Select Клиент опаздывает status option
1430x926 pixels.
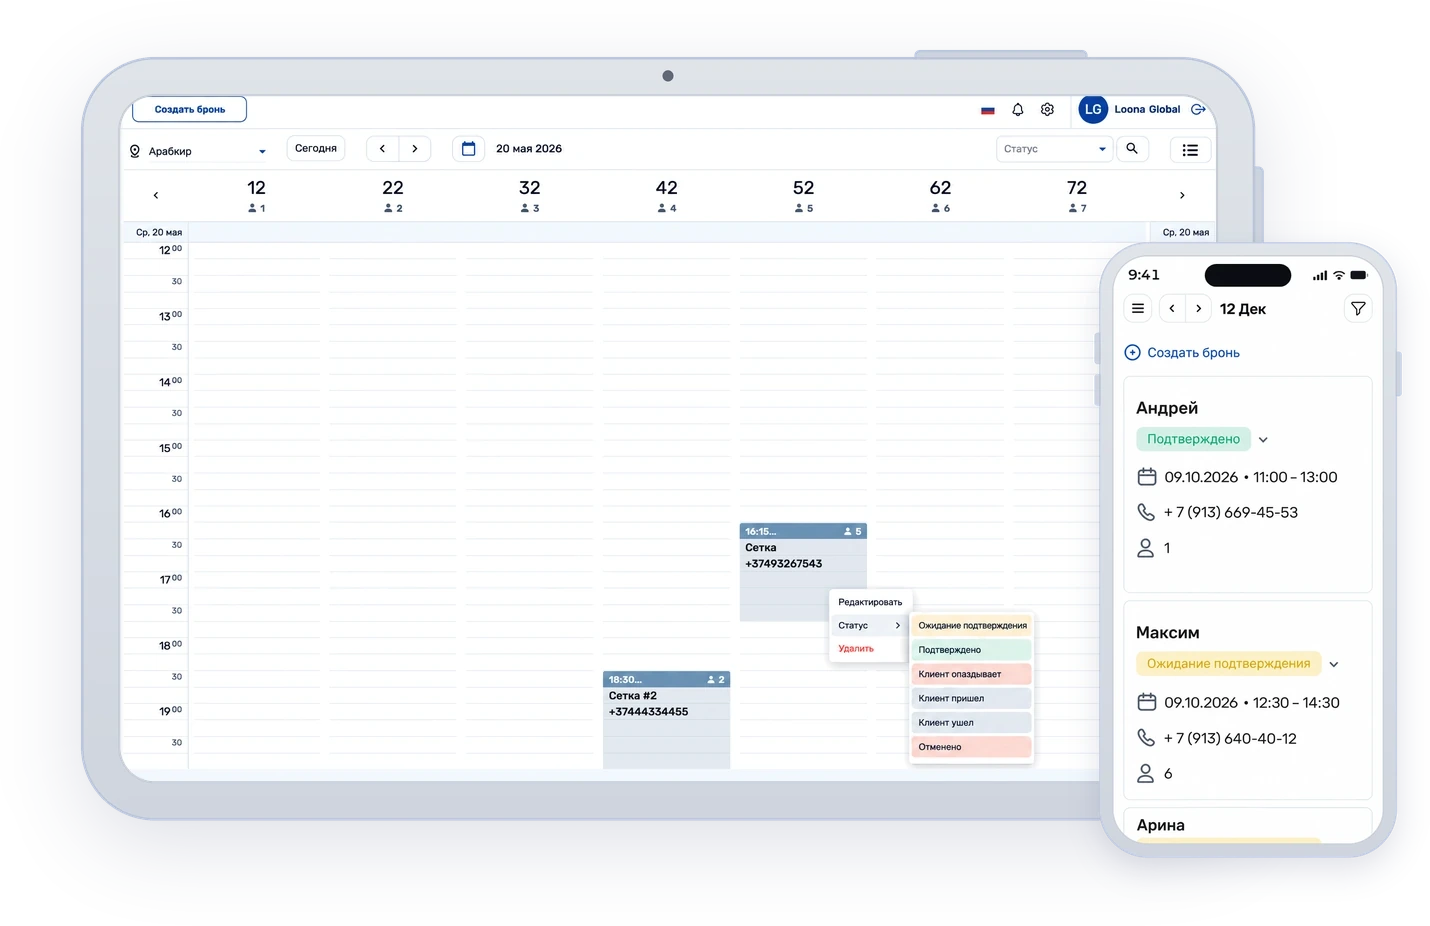pos(971,674)
